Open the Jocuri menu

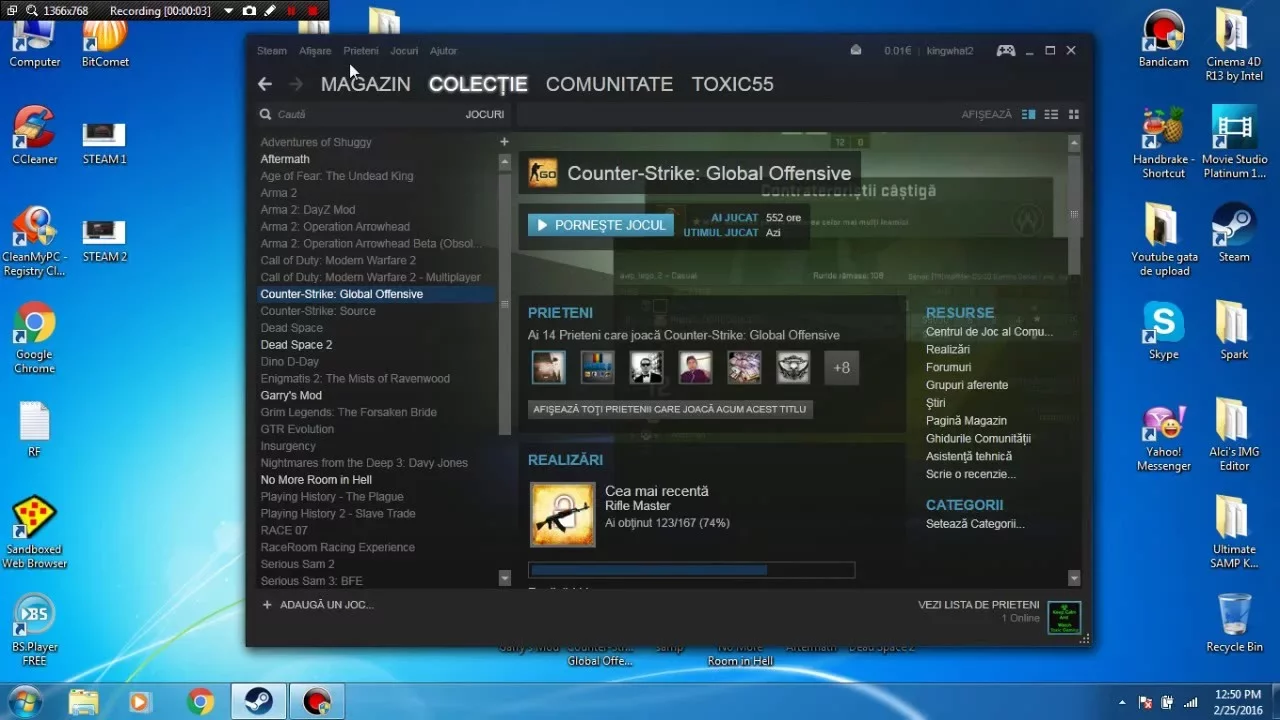click(x=404, y=50)
